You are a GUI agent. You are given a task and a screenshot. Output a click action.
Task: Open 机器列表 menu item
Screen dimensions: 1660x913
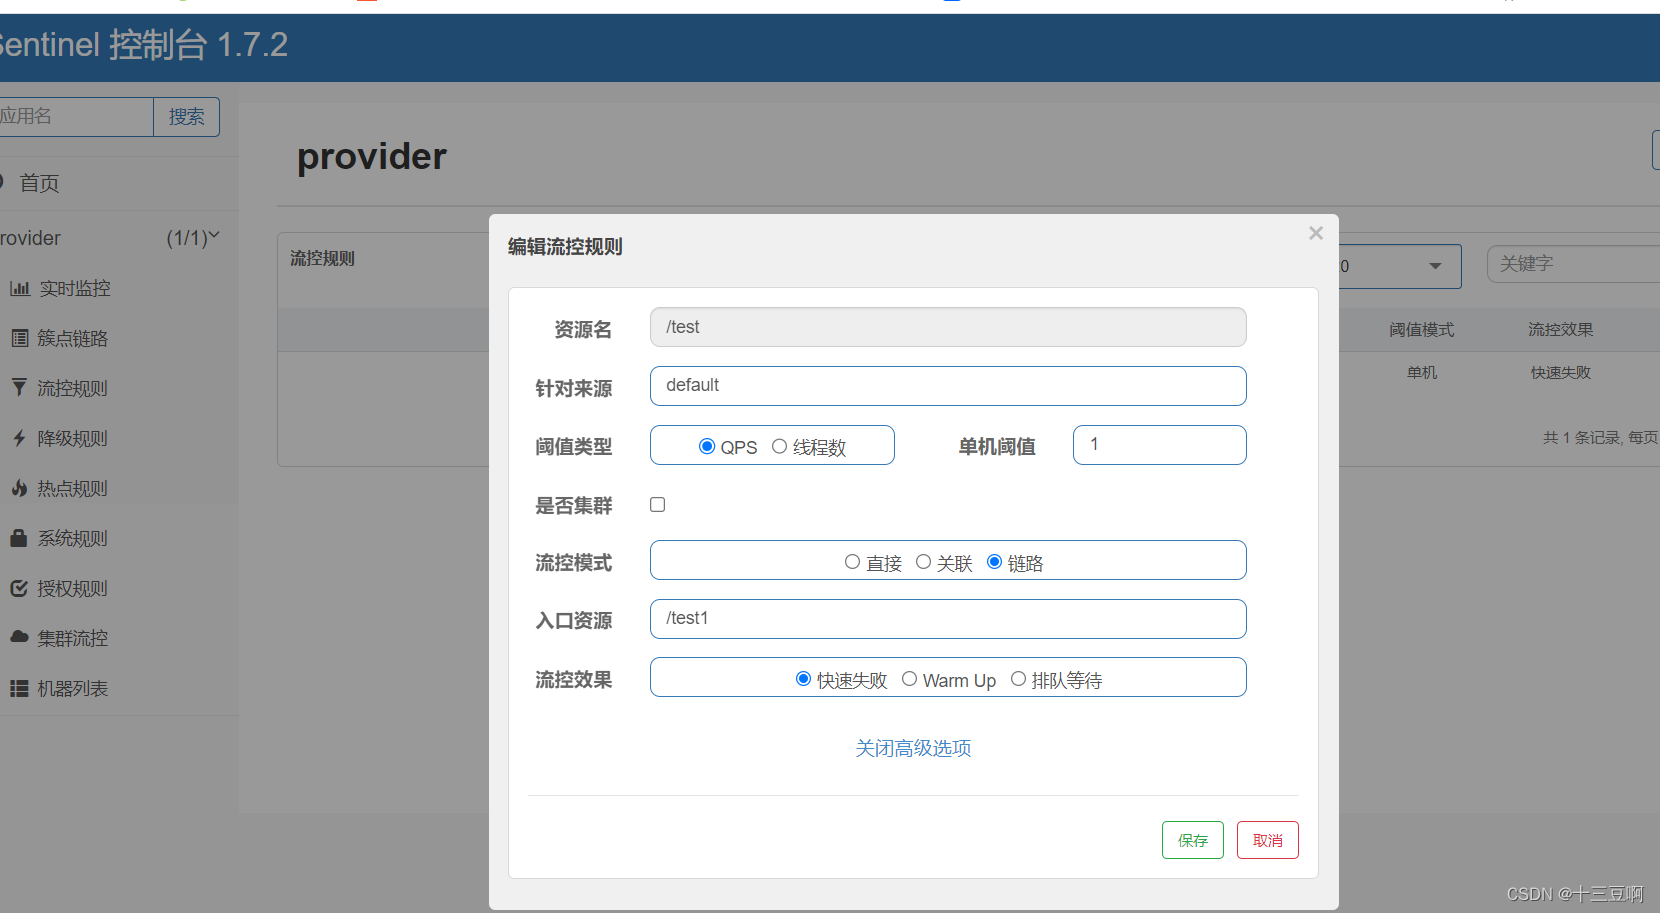tap(72, 688)
